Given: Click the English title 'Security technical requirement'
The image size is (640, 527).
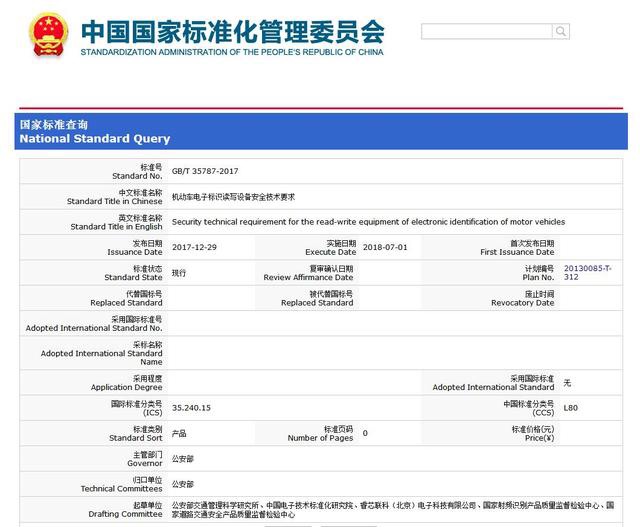Looking at the screenshot, I should click(x=368, y=222).
